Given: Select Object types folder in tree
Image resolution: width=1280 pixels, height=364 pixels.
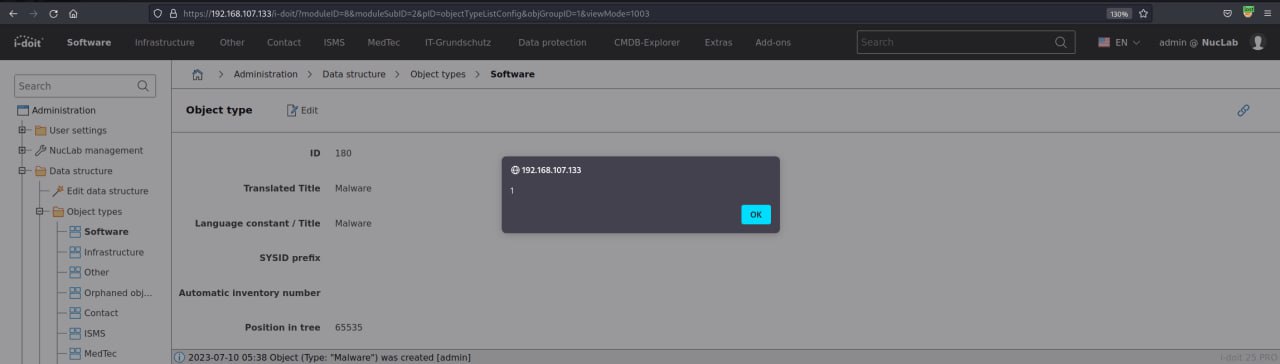Looking at the screenshot, I should pos(94,211).
